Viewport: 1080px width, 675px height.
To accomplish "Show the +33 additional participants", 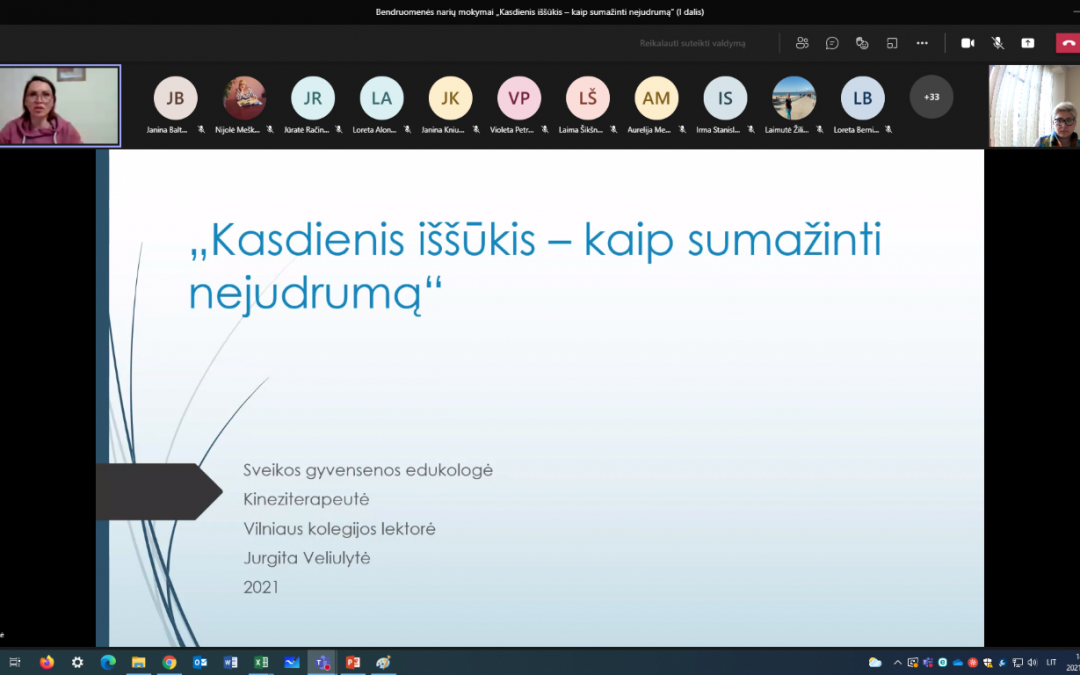I will tap(931, 97).
